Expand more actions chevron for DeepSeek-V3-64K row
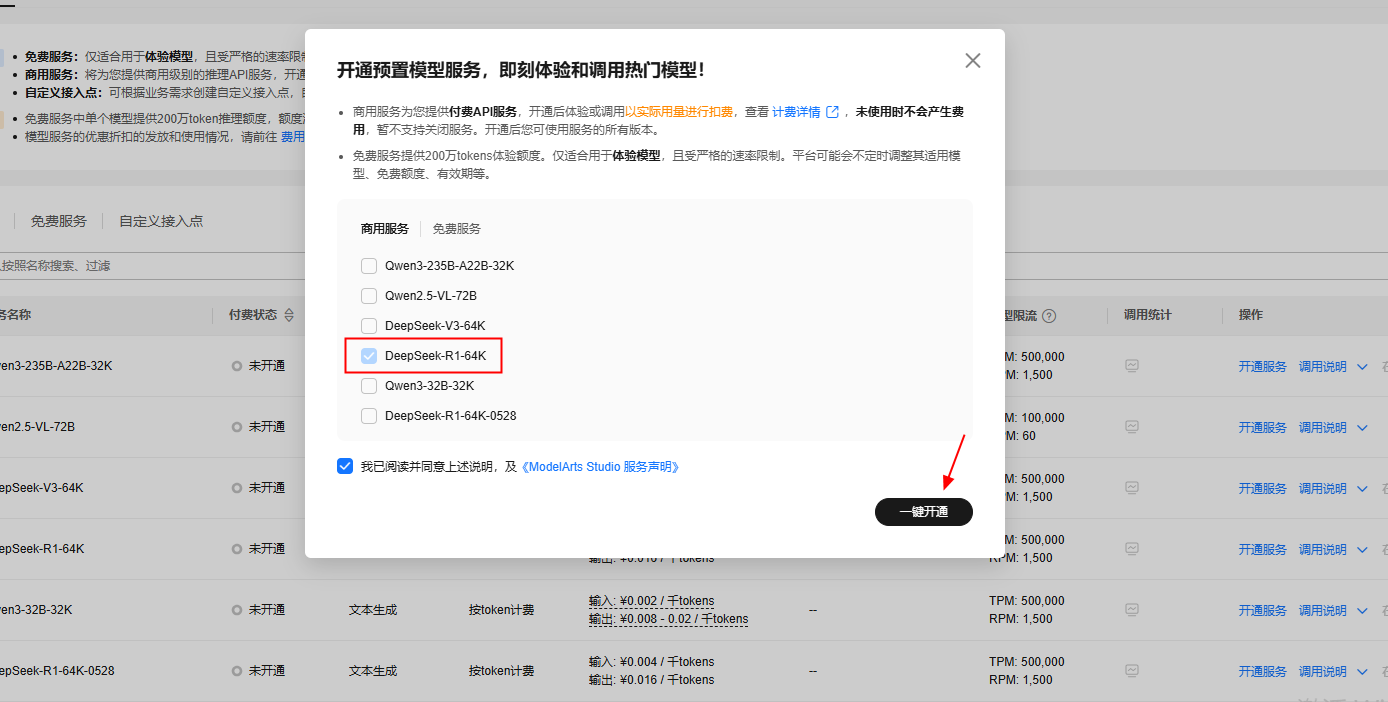 click(x=1362, y=489)
